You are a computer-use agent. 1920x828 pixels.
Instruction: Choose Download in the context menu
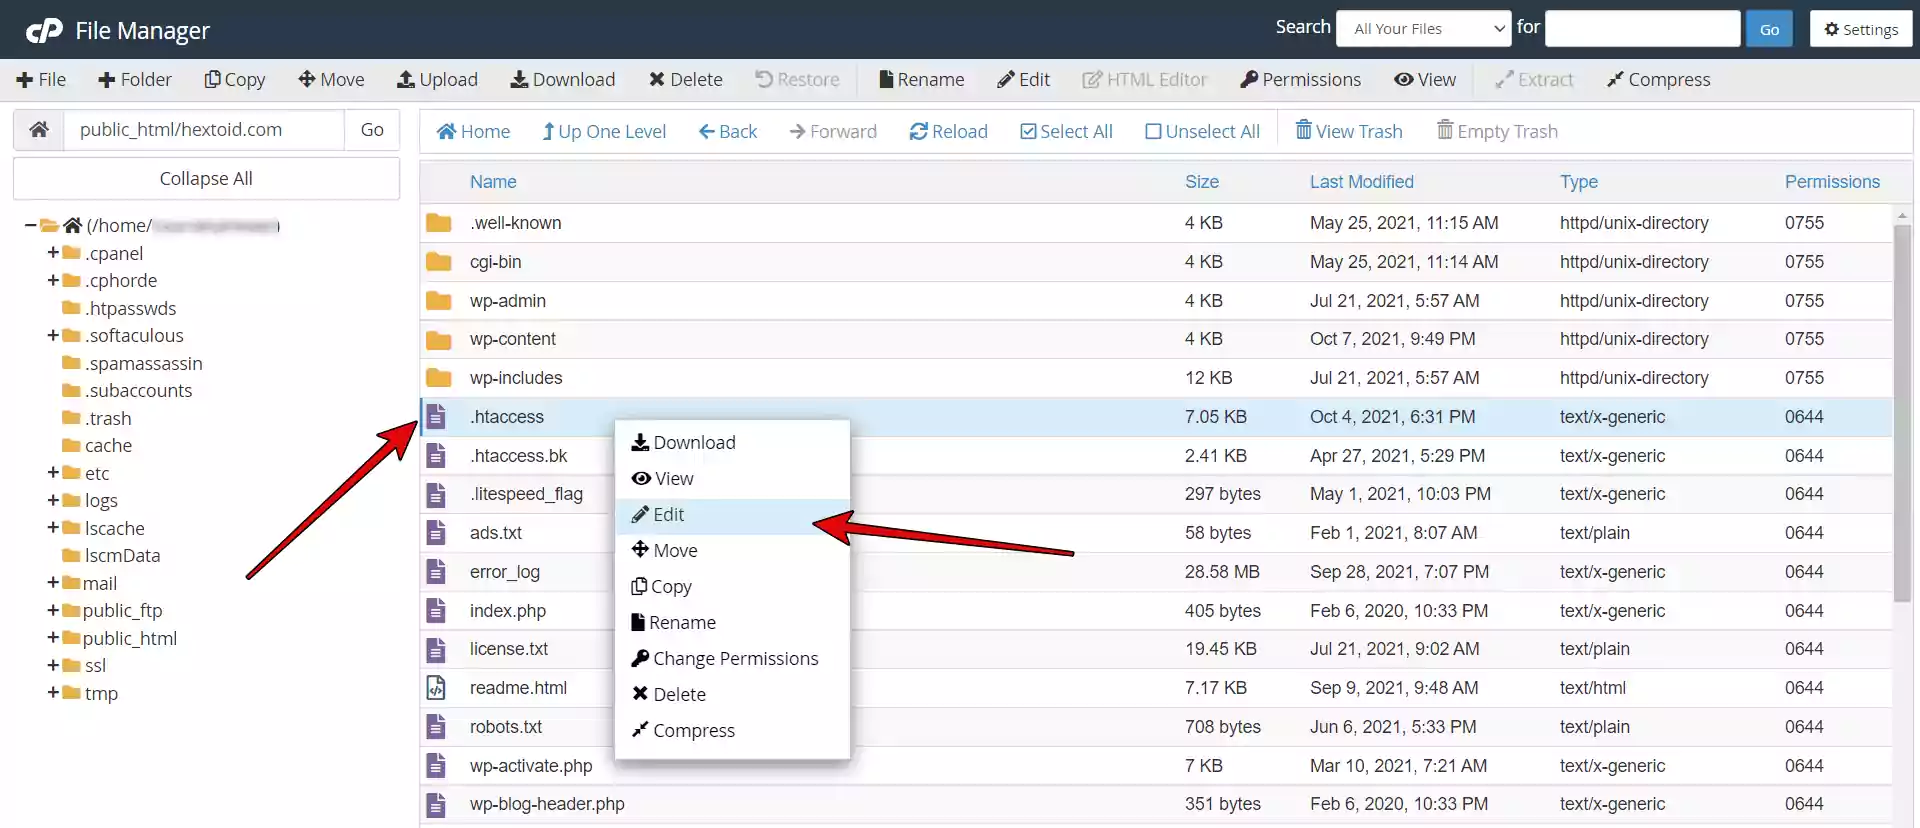(732, 443)
